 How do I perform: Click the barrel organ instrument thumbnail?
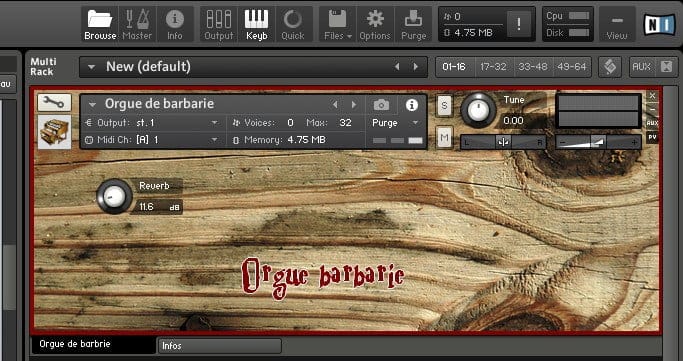pos(54,132)
